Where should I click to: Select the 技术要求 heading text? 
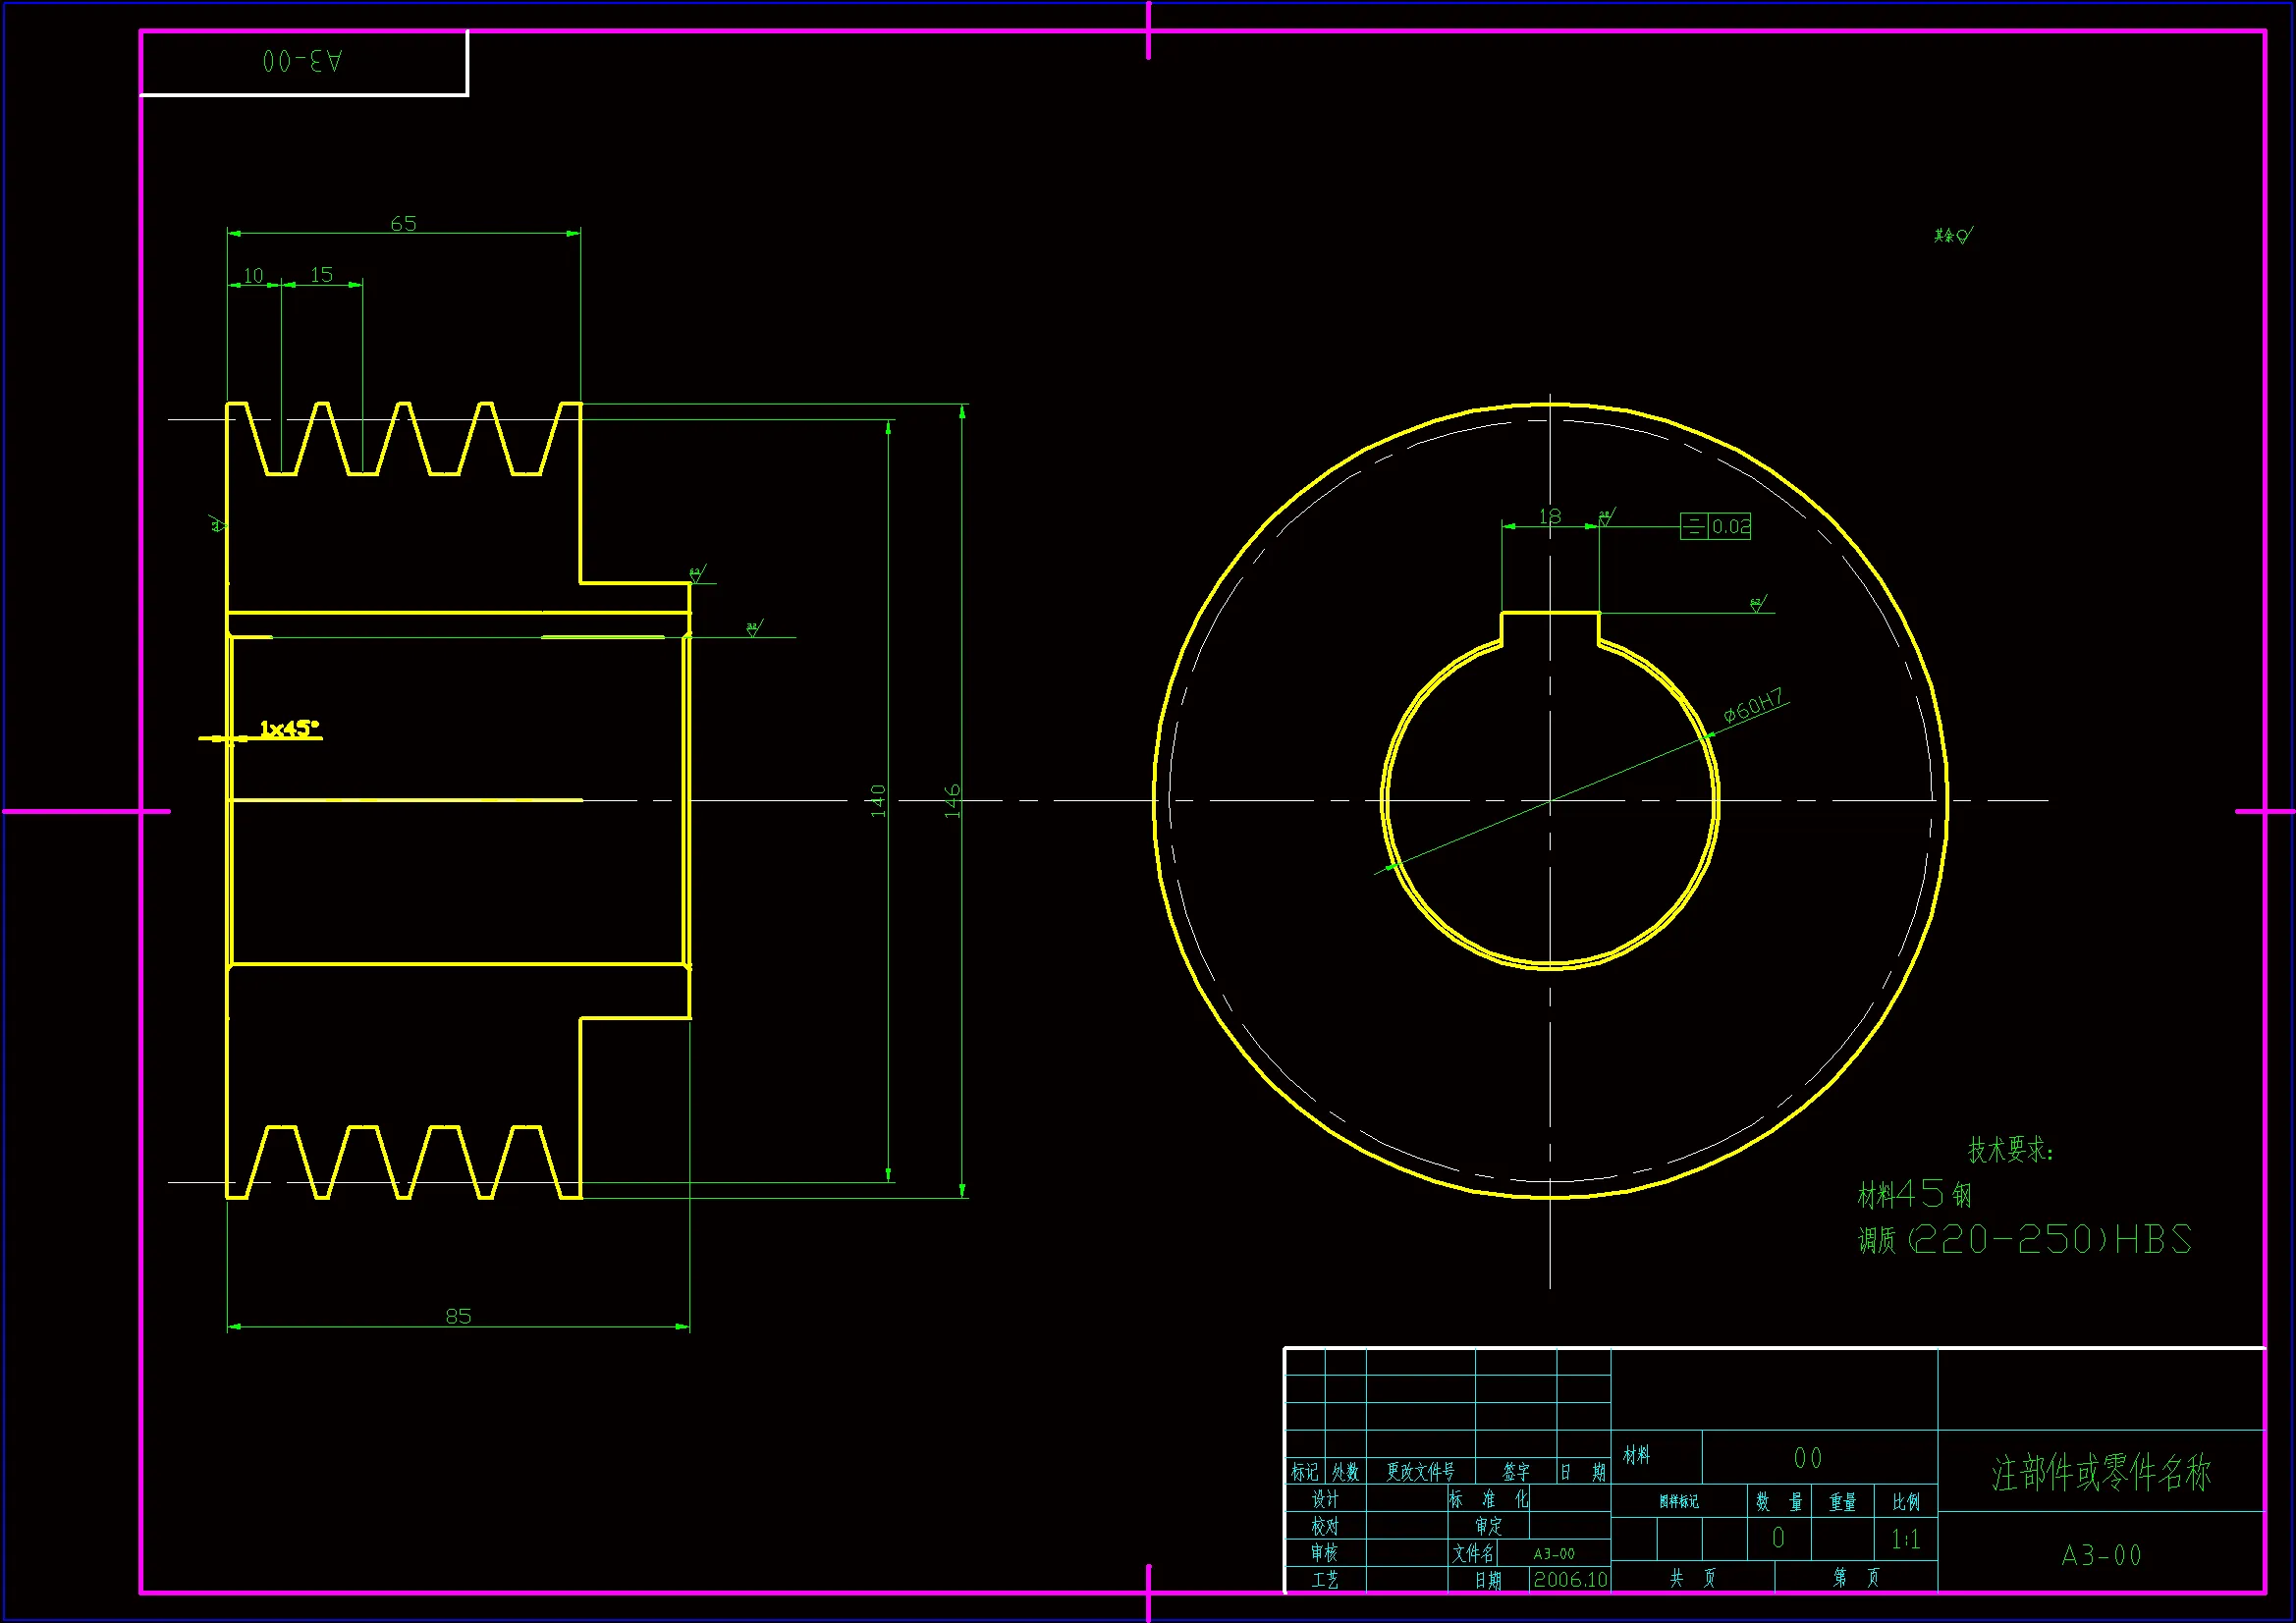(2010, 1150)
